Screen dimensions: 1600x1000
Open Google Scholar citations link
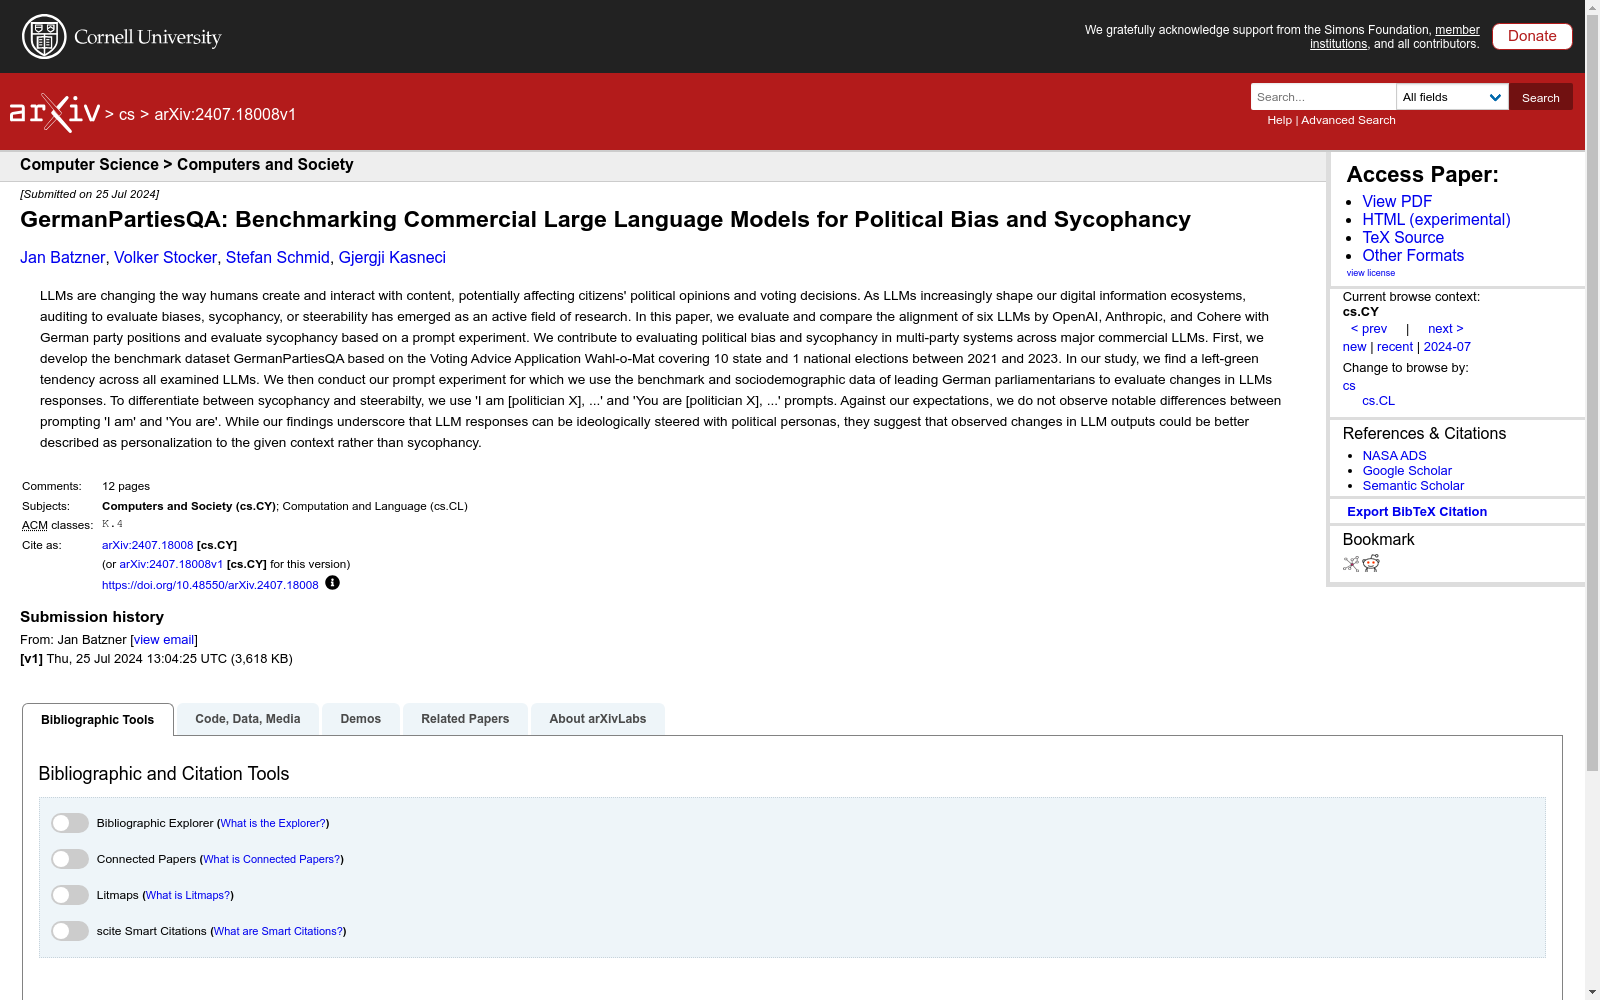coord(1407,471)
